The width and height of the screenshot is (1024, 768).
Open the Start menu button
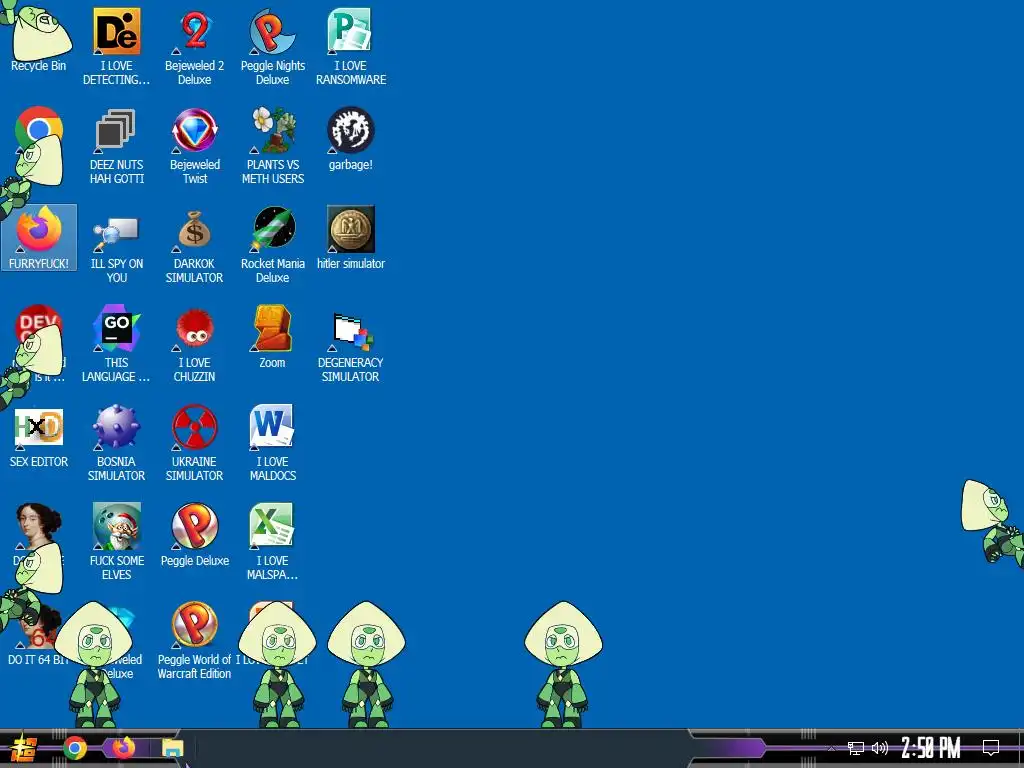tap(23, 748)
